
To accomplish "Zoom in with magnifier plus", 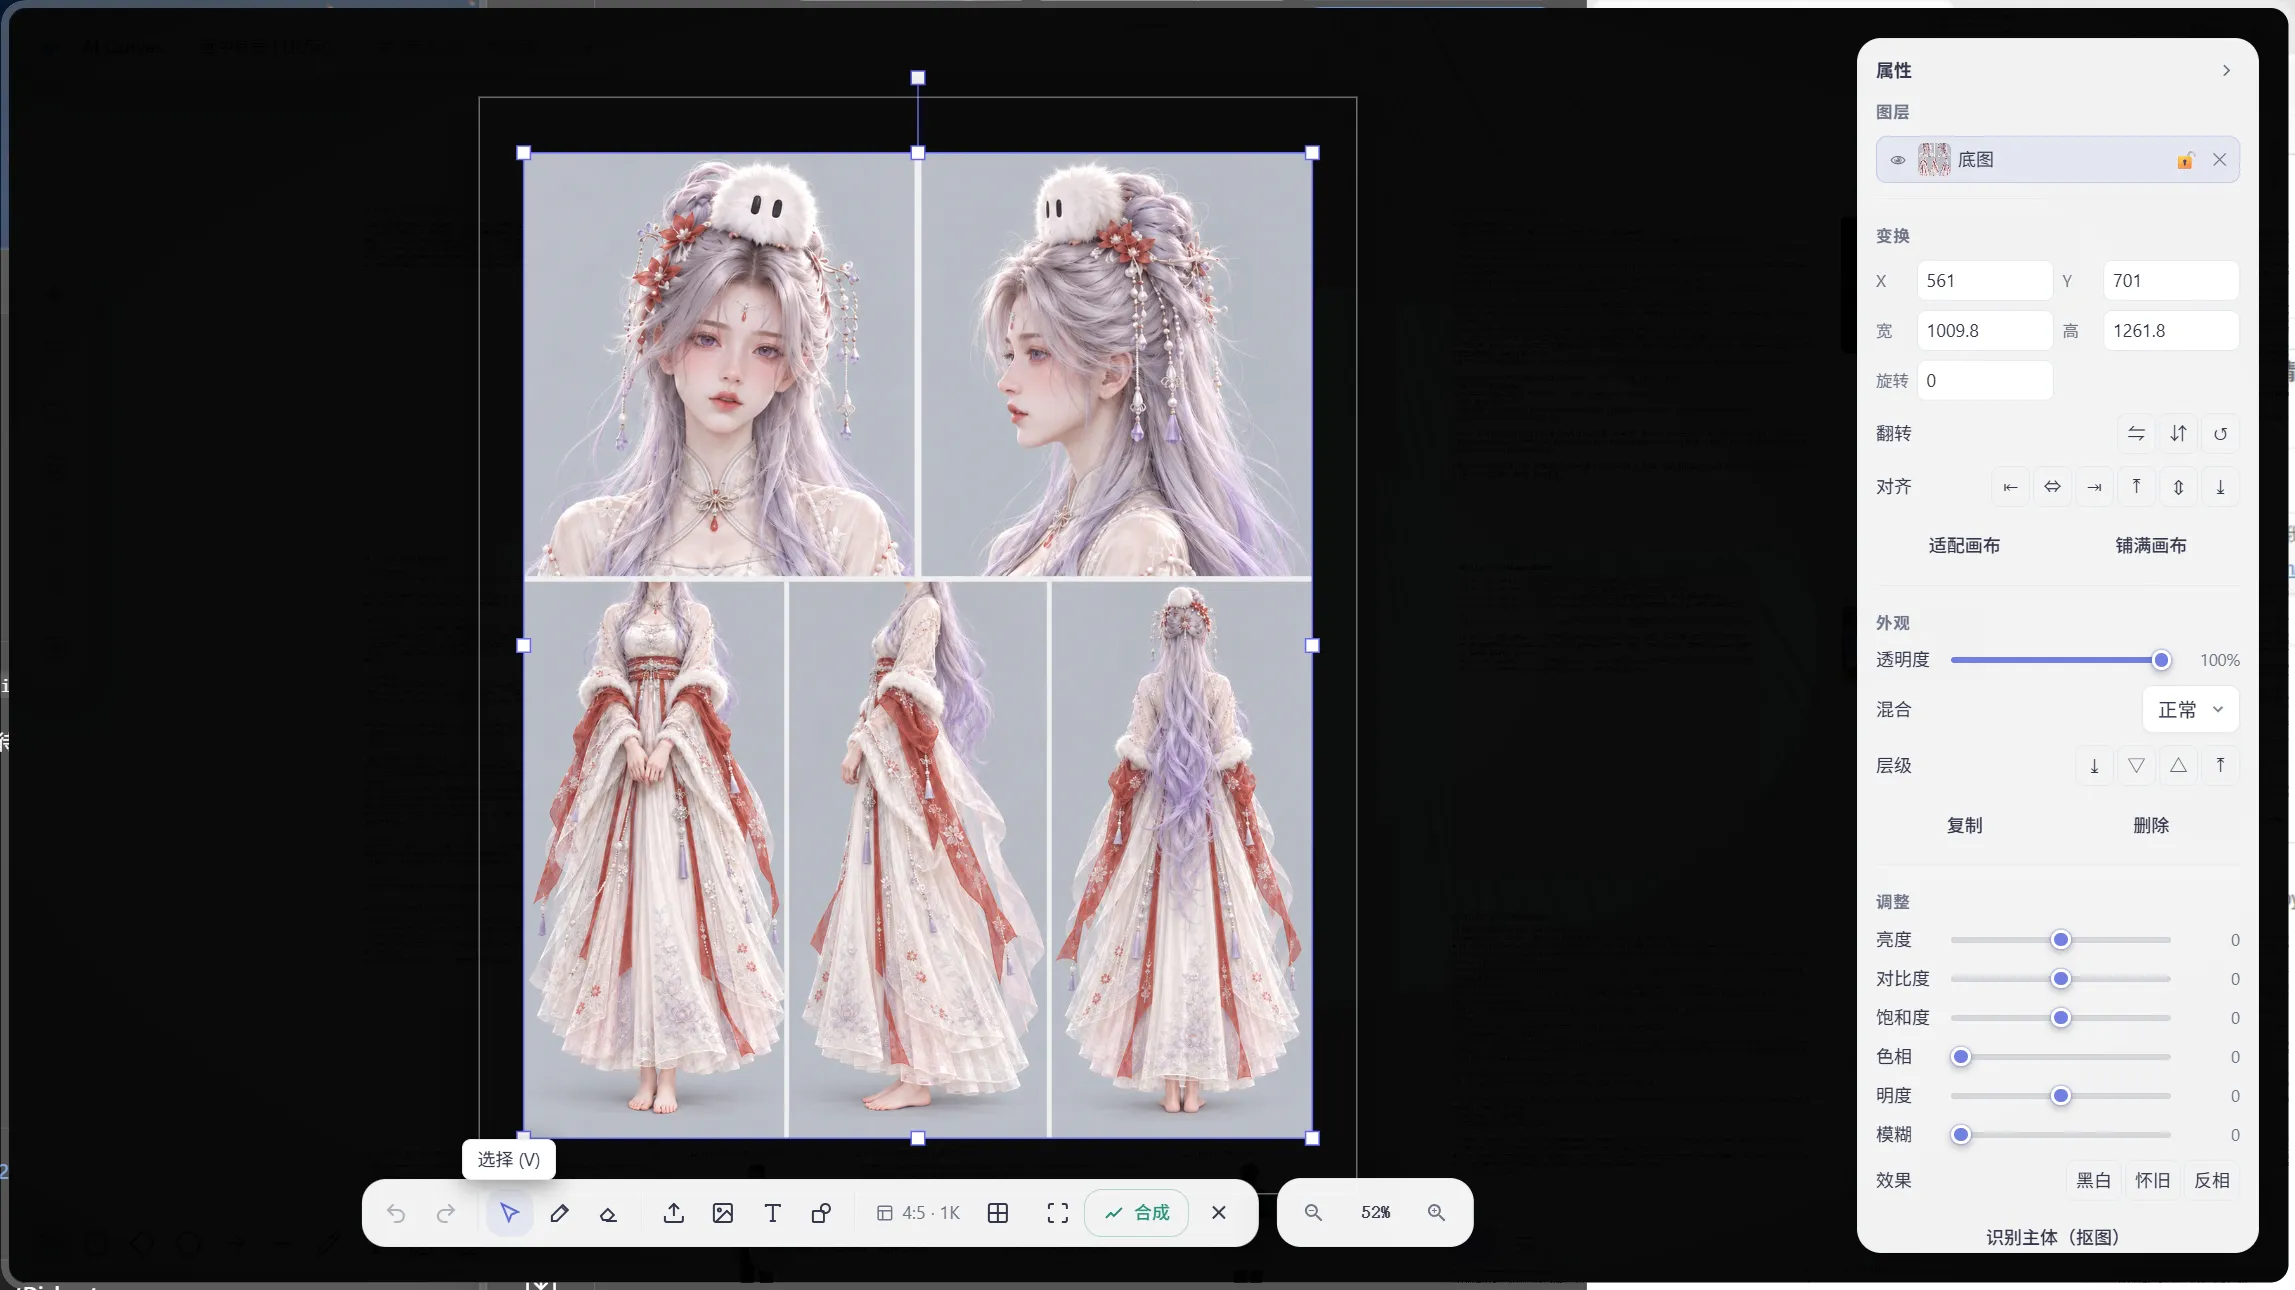I will click(x=1436, y=1213).
